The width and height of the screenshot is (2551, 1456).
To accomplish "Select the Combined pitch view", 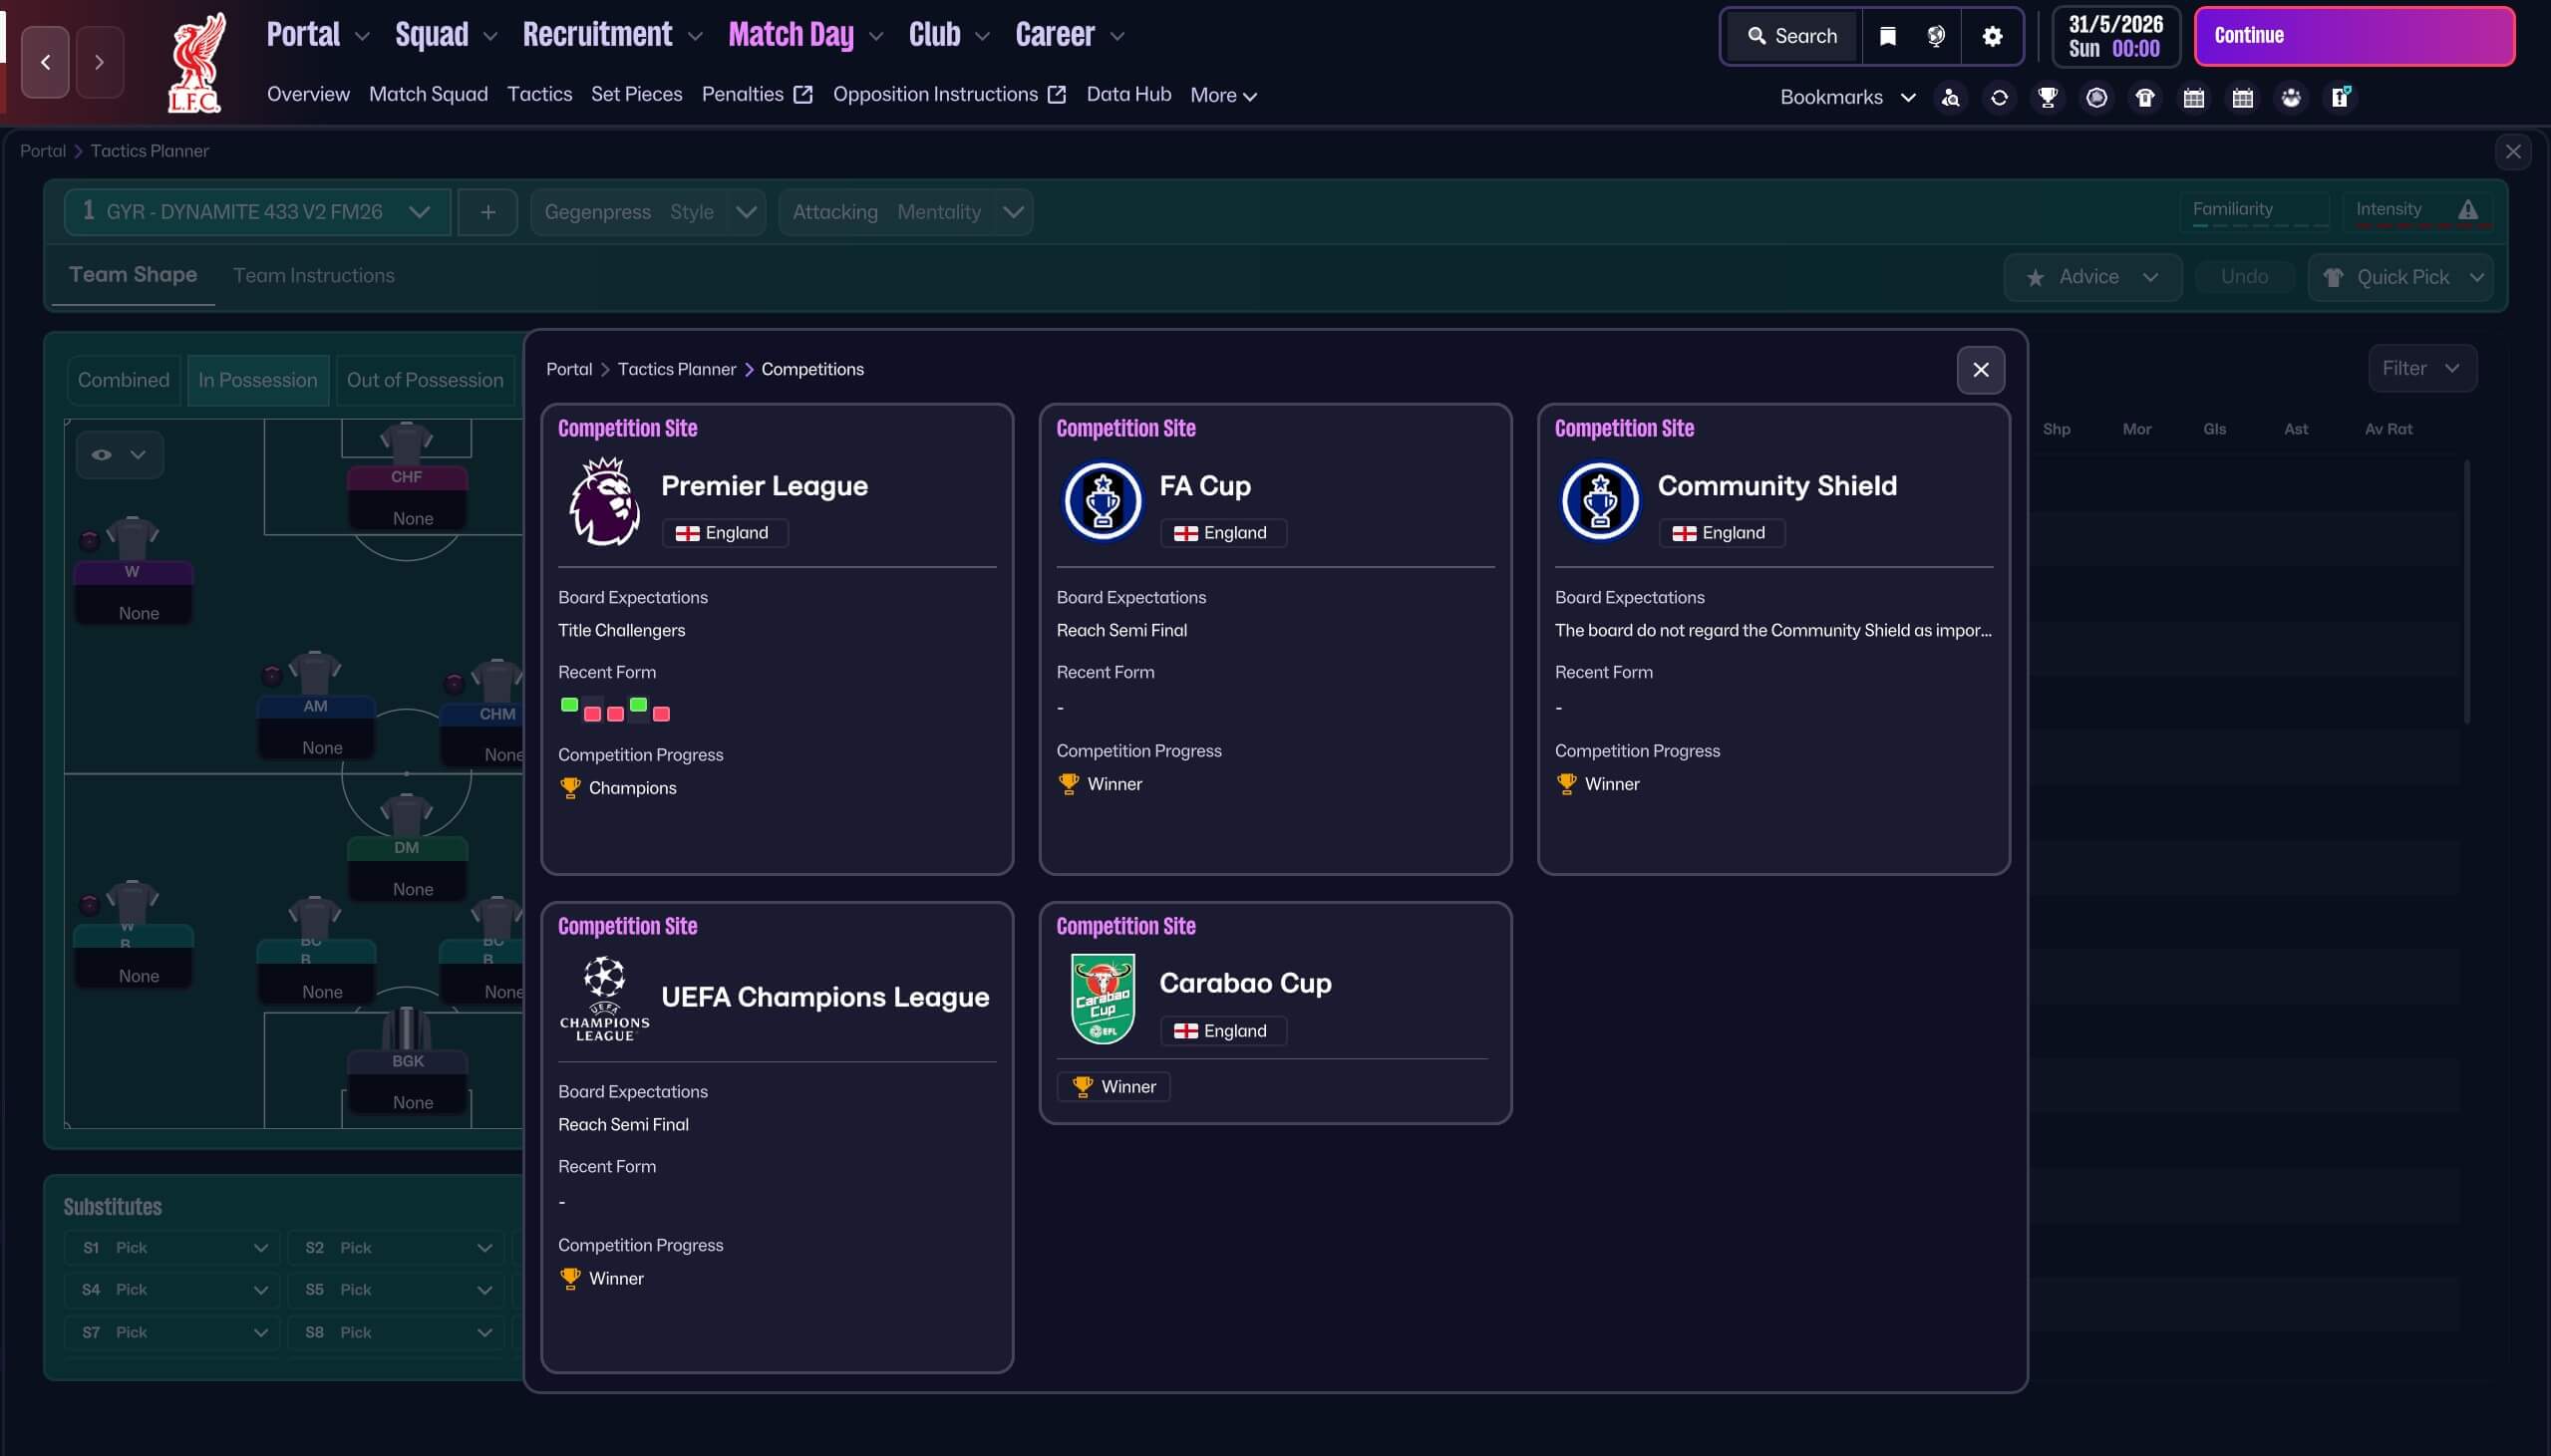I will (123, 380).
